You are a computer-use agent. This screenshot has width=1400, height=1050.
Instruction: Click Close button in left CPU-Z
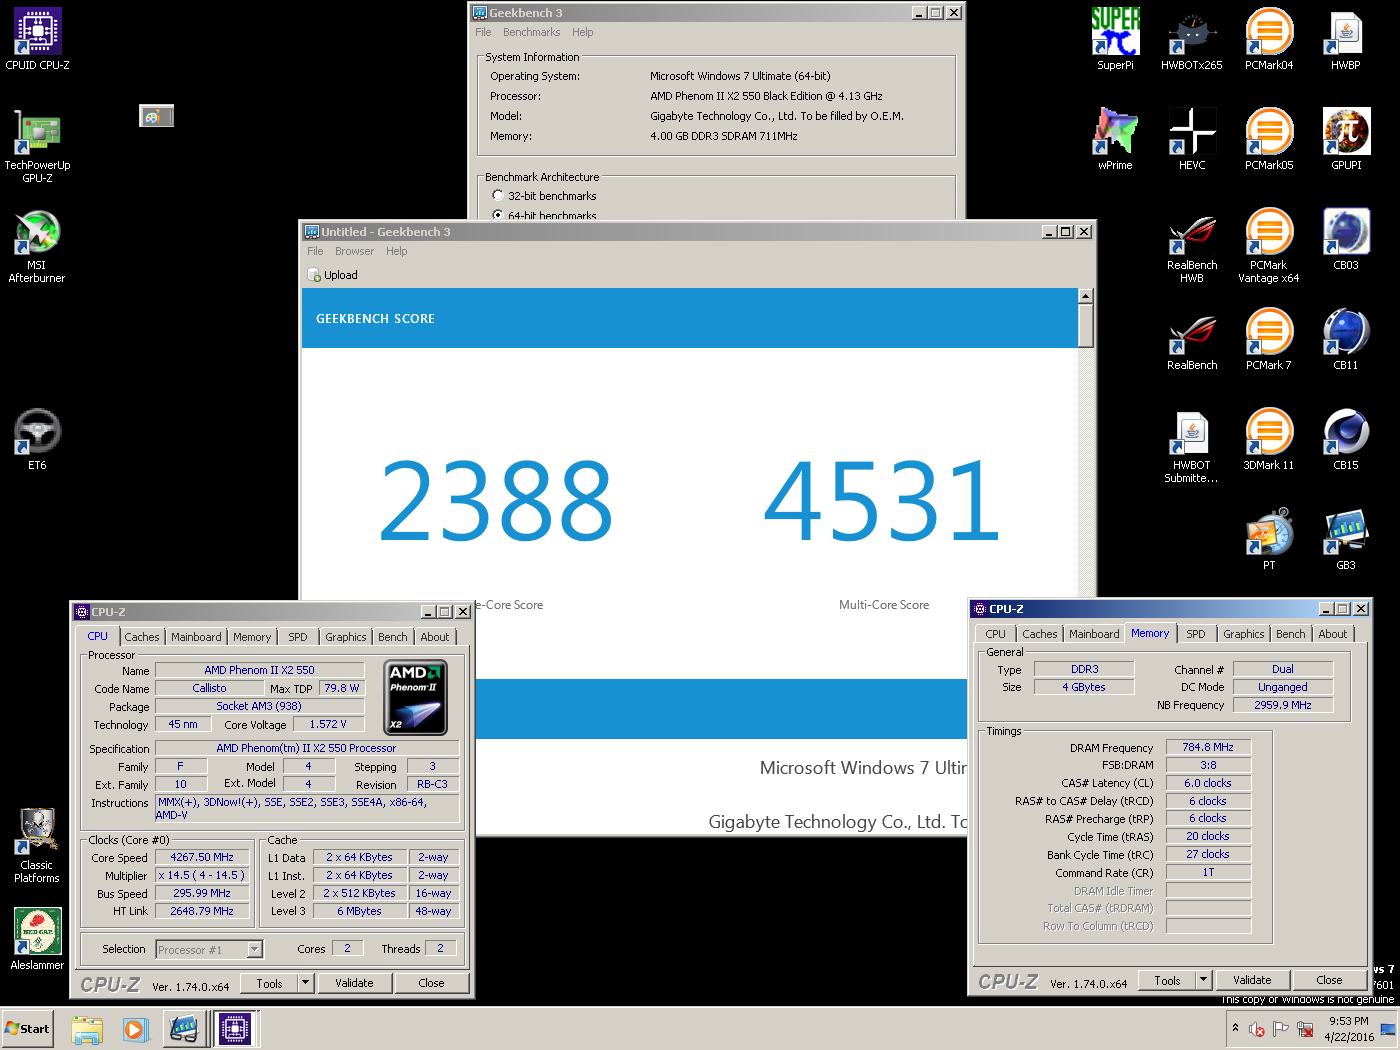point(431,983)
